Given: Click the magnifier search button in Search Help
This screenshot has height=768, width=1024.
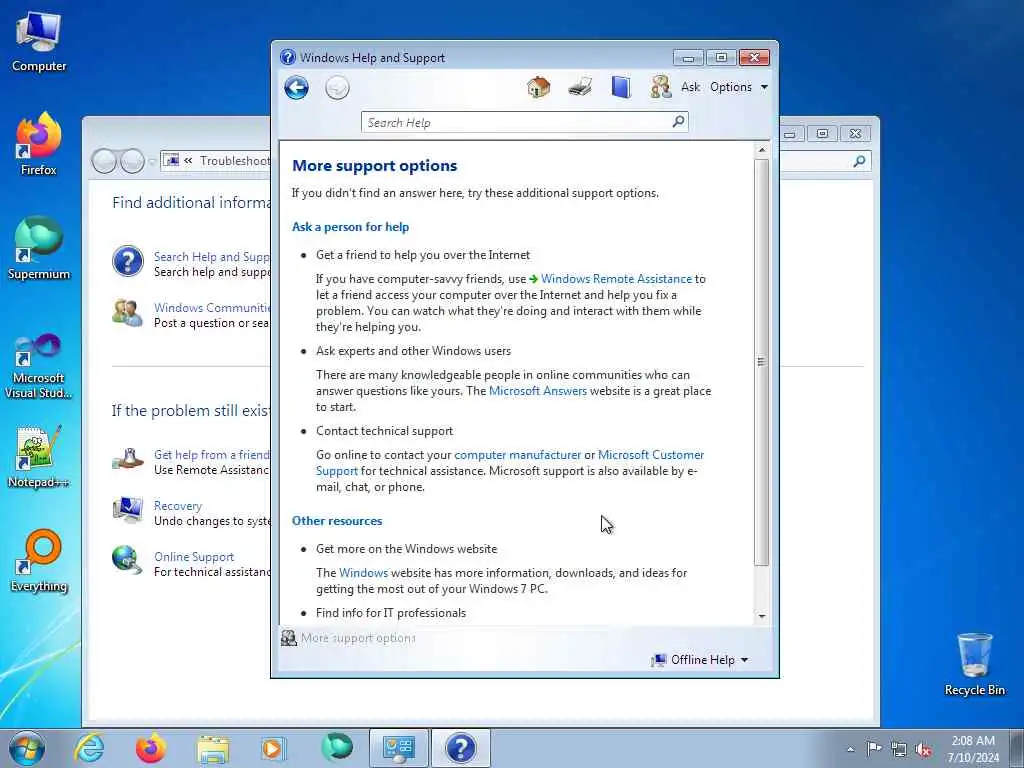Looking at the screenshot, I should (679, 121).
